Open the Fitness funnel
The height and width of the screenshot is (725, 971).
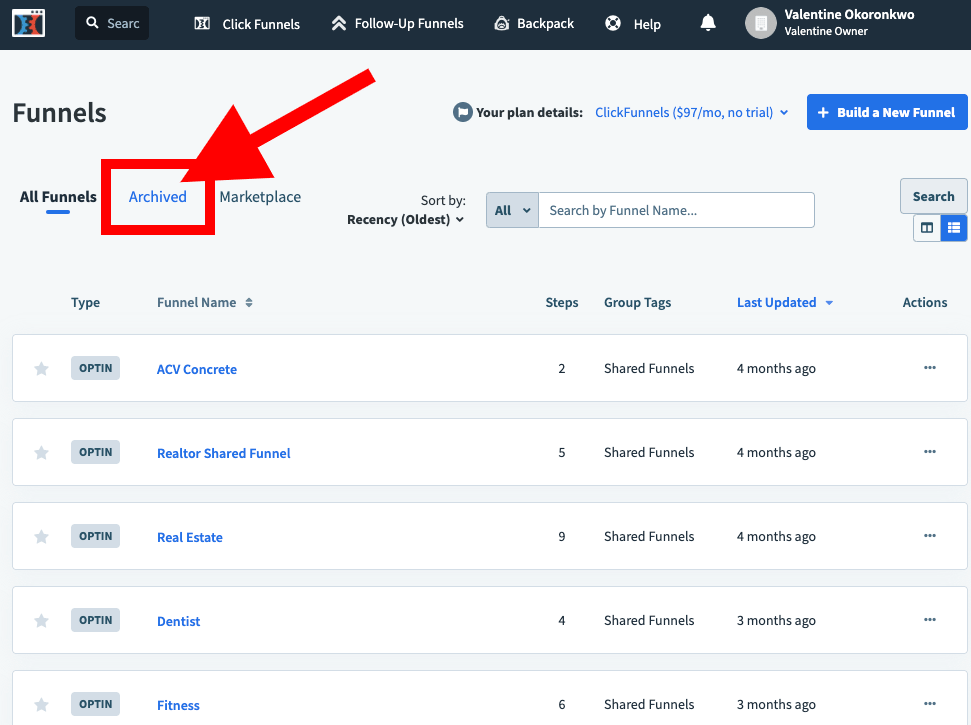[x=178, y=706]
